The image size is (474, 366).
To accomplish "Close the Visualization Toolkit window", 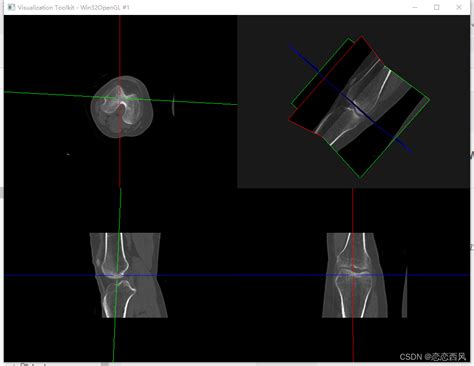I will (459, 7).
